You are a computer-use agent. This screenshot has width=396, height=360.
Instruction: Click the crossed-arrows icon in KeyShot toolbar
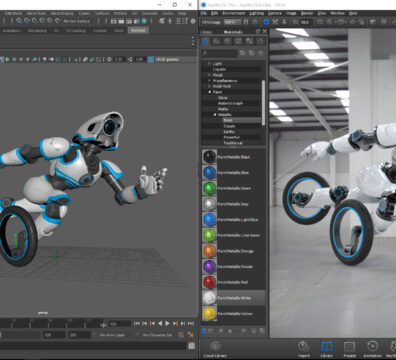coord(275,22)
